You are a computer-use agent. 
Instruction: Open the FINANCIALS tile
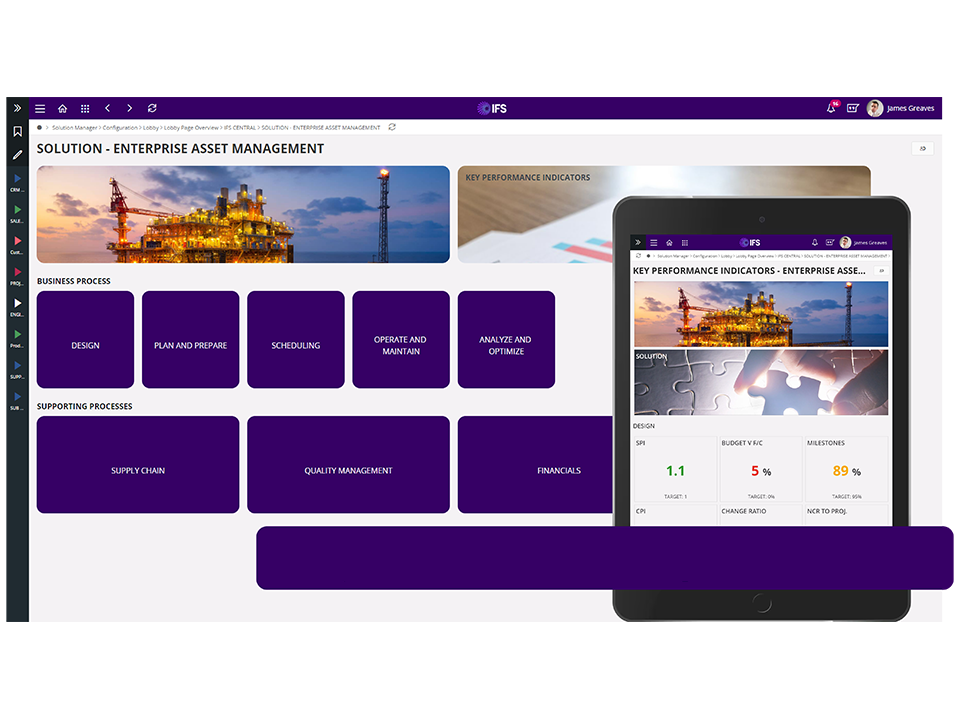536,465
